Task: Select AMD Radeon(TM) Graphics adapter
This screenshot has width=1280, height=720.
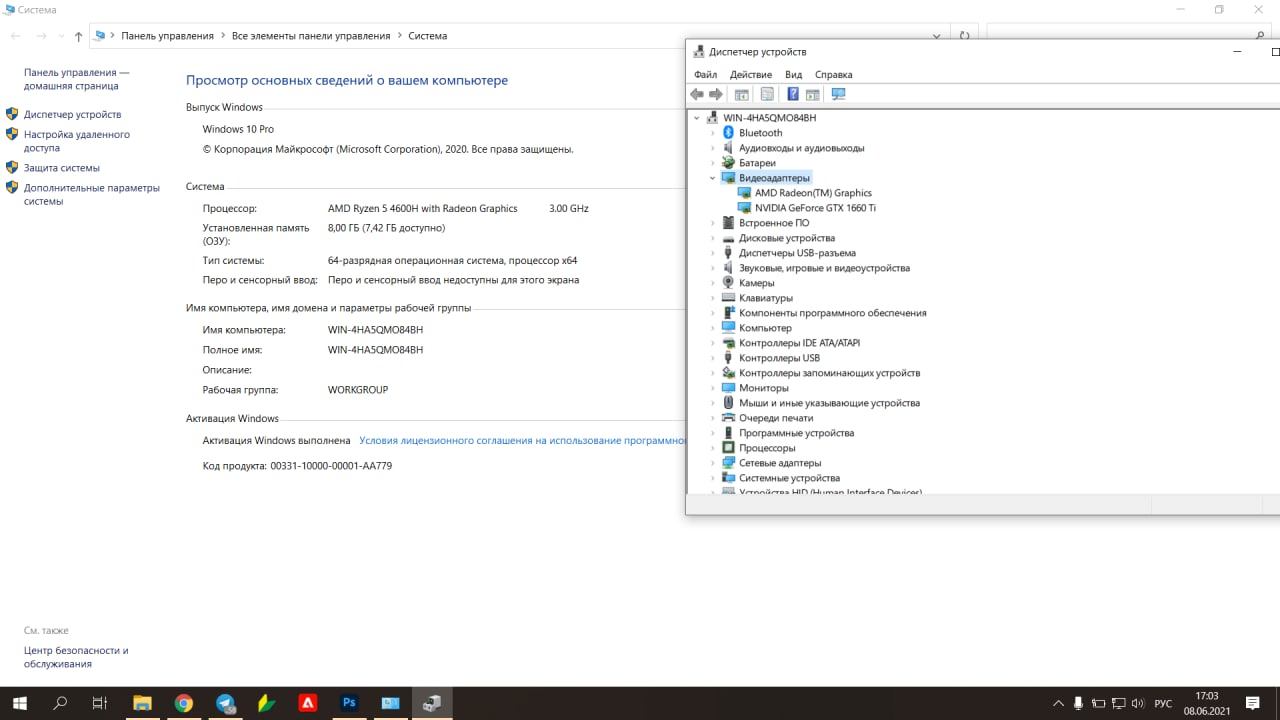Action: point(813,193)
